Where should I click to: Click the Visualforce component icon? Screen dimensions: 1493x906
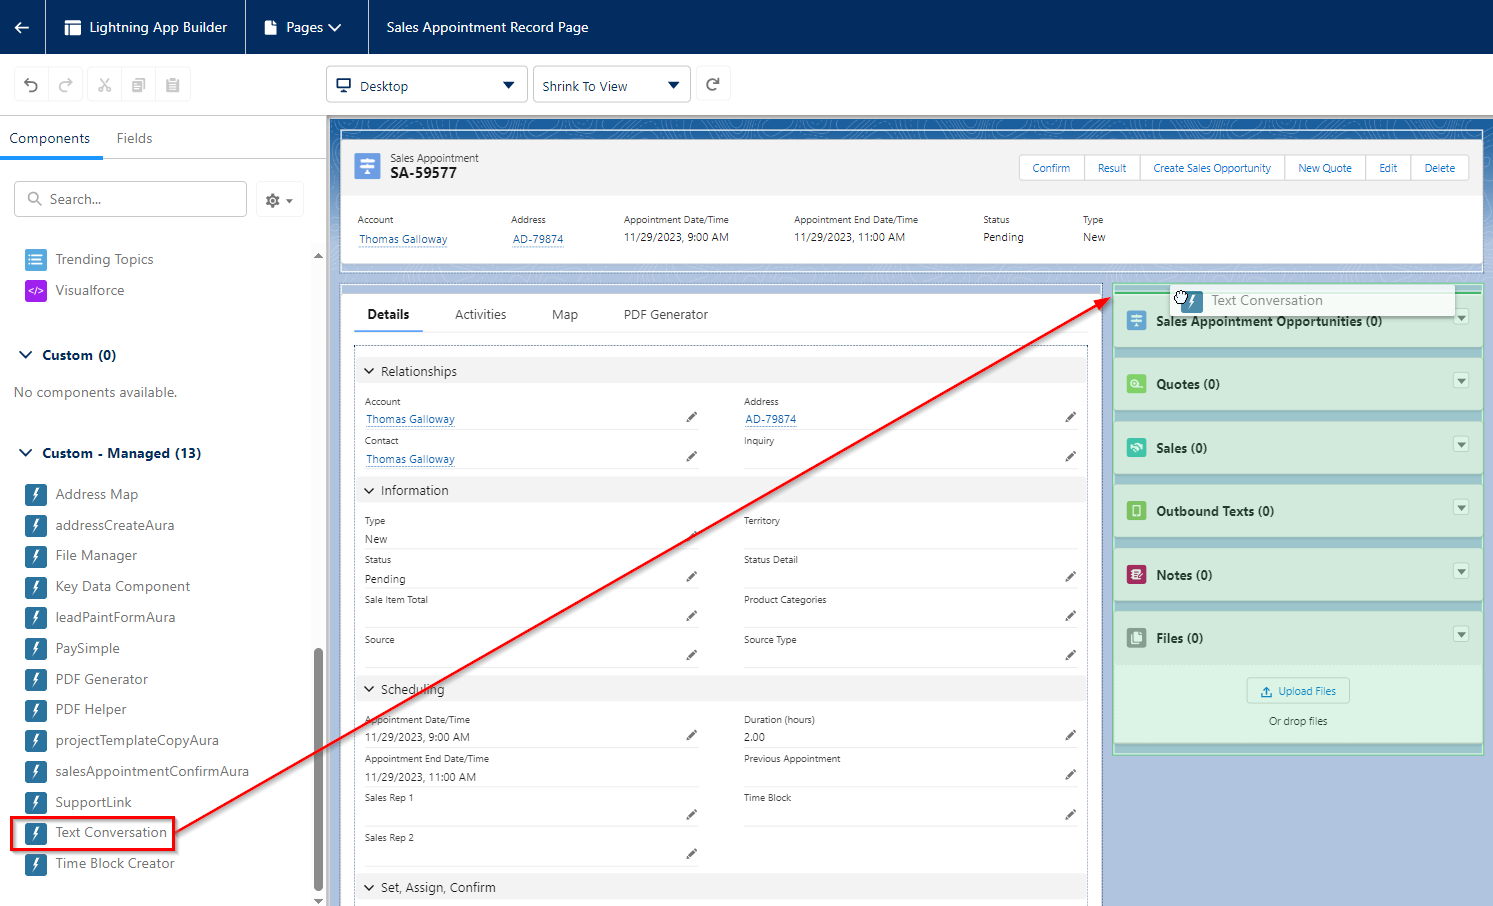[x=36, y=290]
